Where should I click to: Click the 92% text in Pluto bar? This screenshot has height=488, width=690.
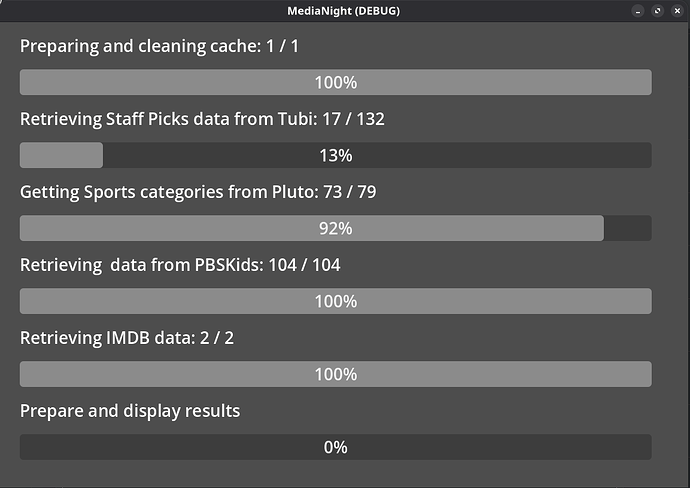335,228
